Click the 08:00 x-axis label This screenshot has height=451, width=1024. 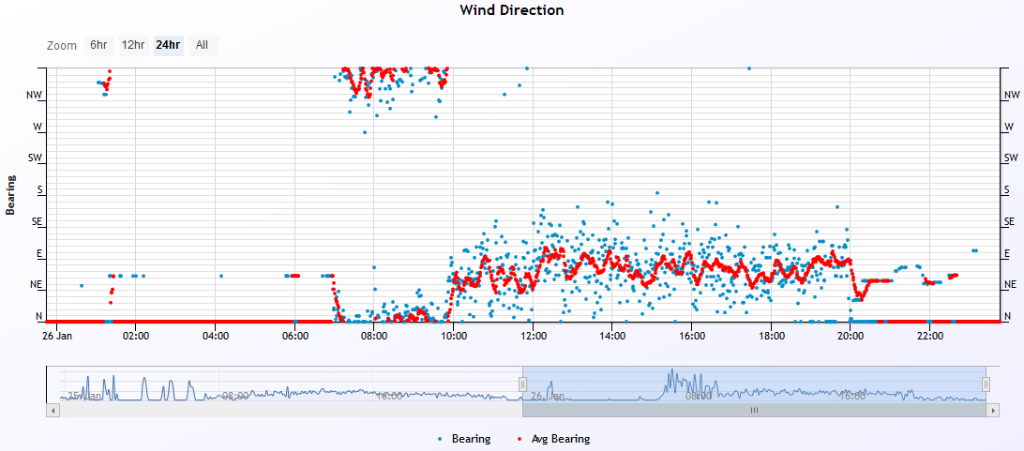point(374,337)
